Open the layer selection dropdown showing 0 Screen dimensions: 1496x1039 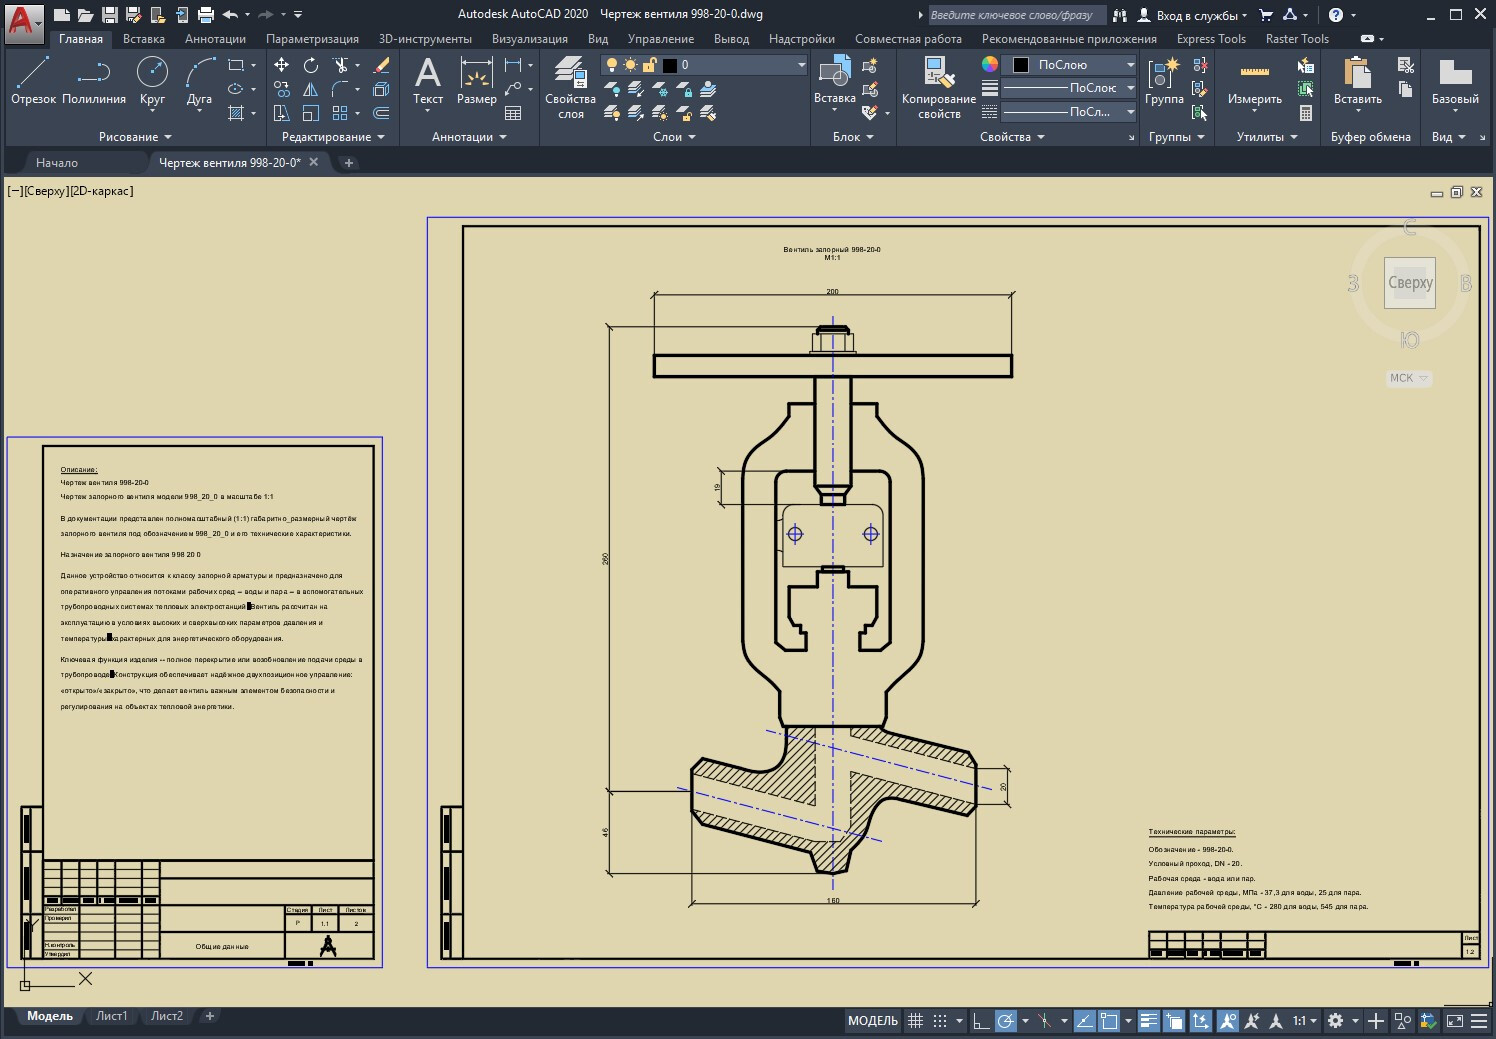click(x=738, y=65)
